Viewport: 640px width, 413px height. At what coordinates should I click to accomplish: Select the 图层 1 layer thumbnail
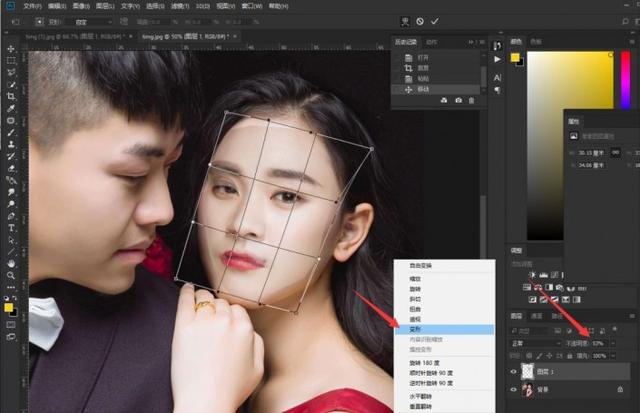coord(527,371)
